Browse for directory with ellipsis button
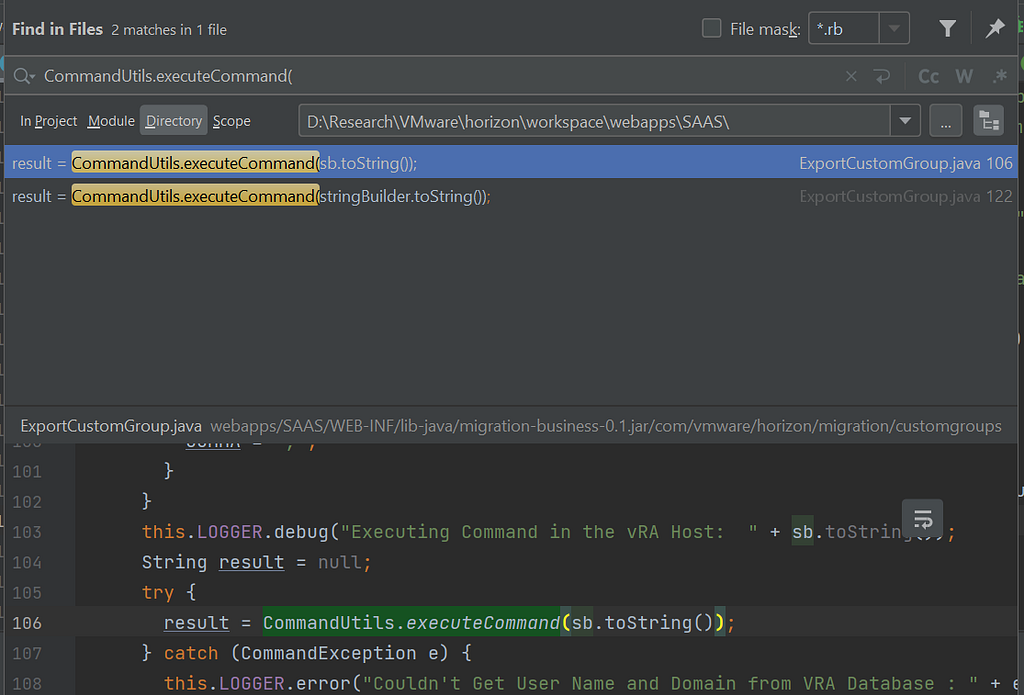The height and width of the screenshot is (695, 1024). tap(946, 121)
